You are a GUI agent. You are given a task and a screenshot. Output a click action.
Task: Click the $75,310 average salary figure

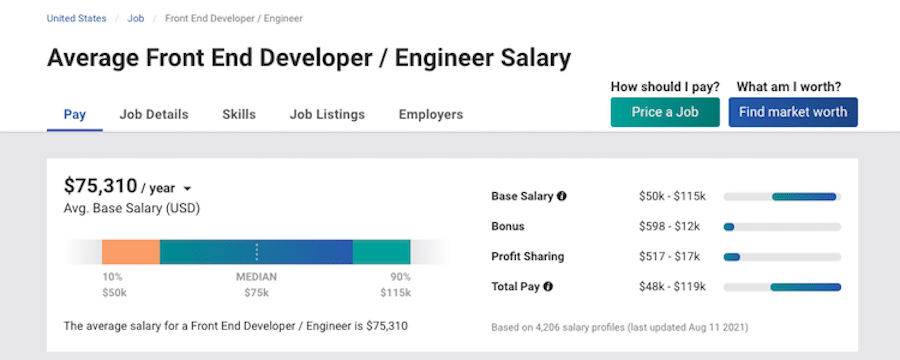(100, 186)
